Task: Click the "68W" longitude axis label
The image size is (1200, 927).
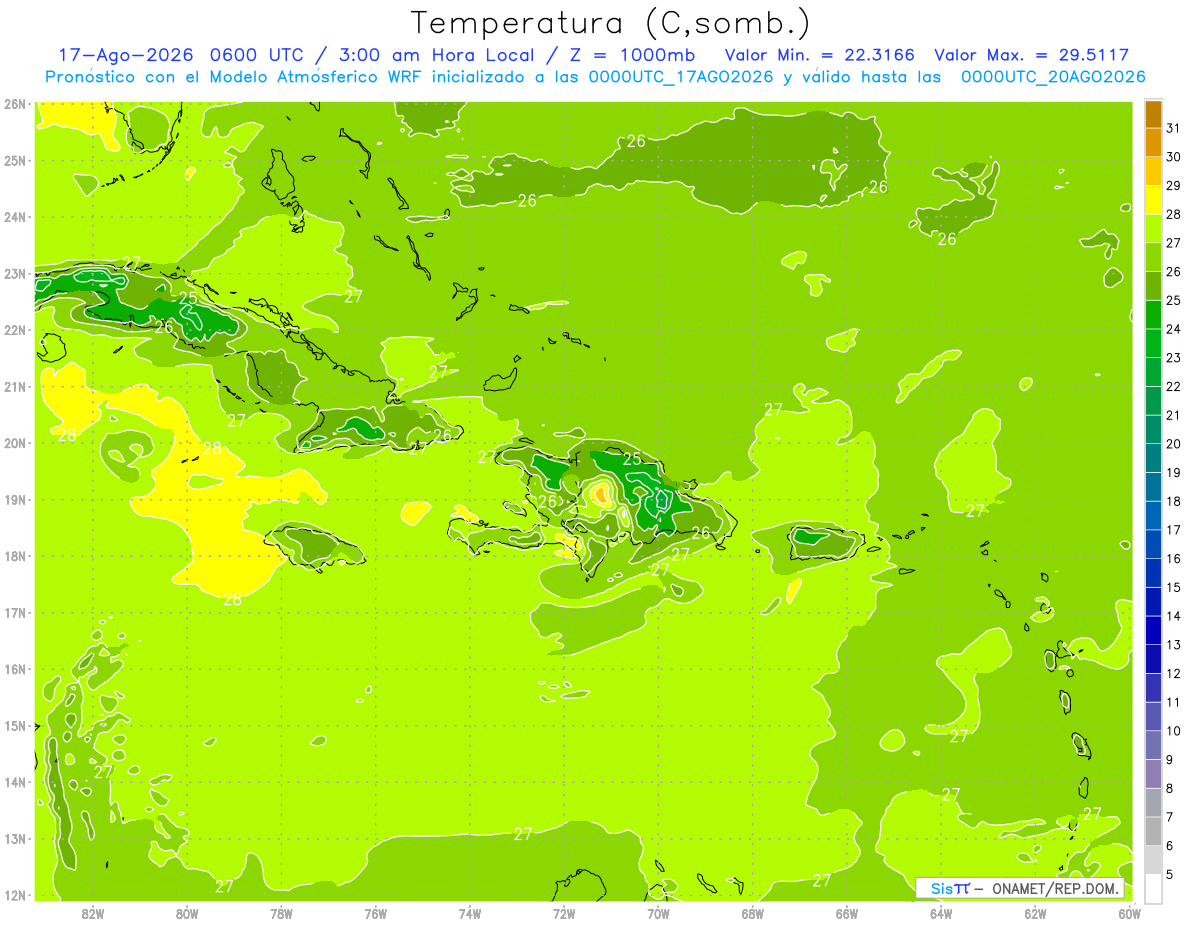Action: coord(753,913)
